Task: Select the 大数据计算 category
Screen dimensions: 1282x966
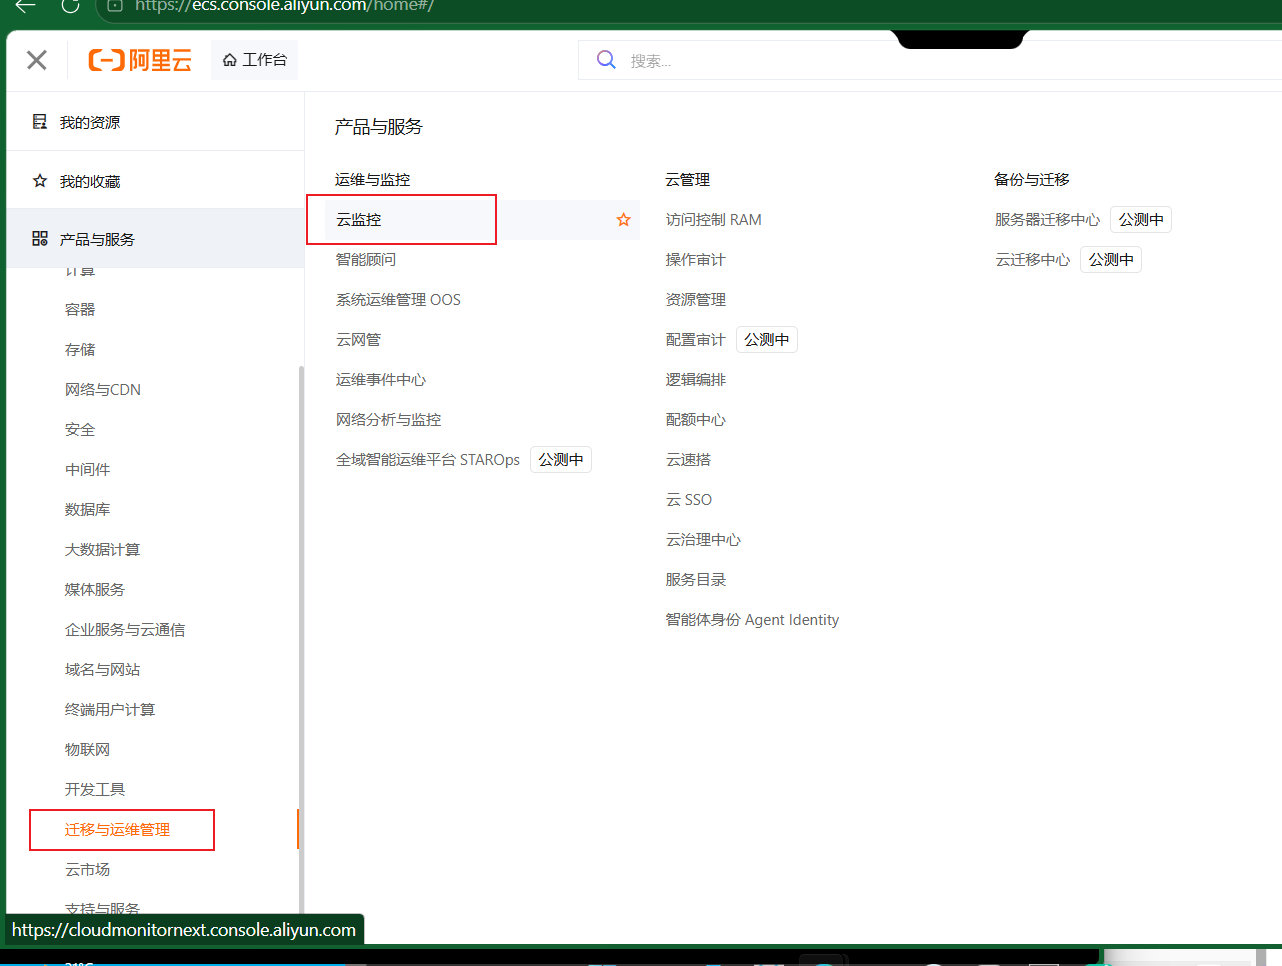Action: (103, 549)
